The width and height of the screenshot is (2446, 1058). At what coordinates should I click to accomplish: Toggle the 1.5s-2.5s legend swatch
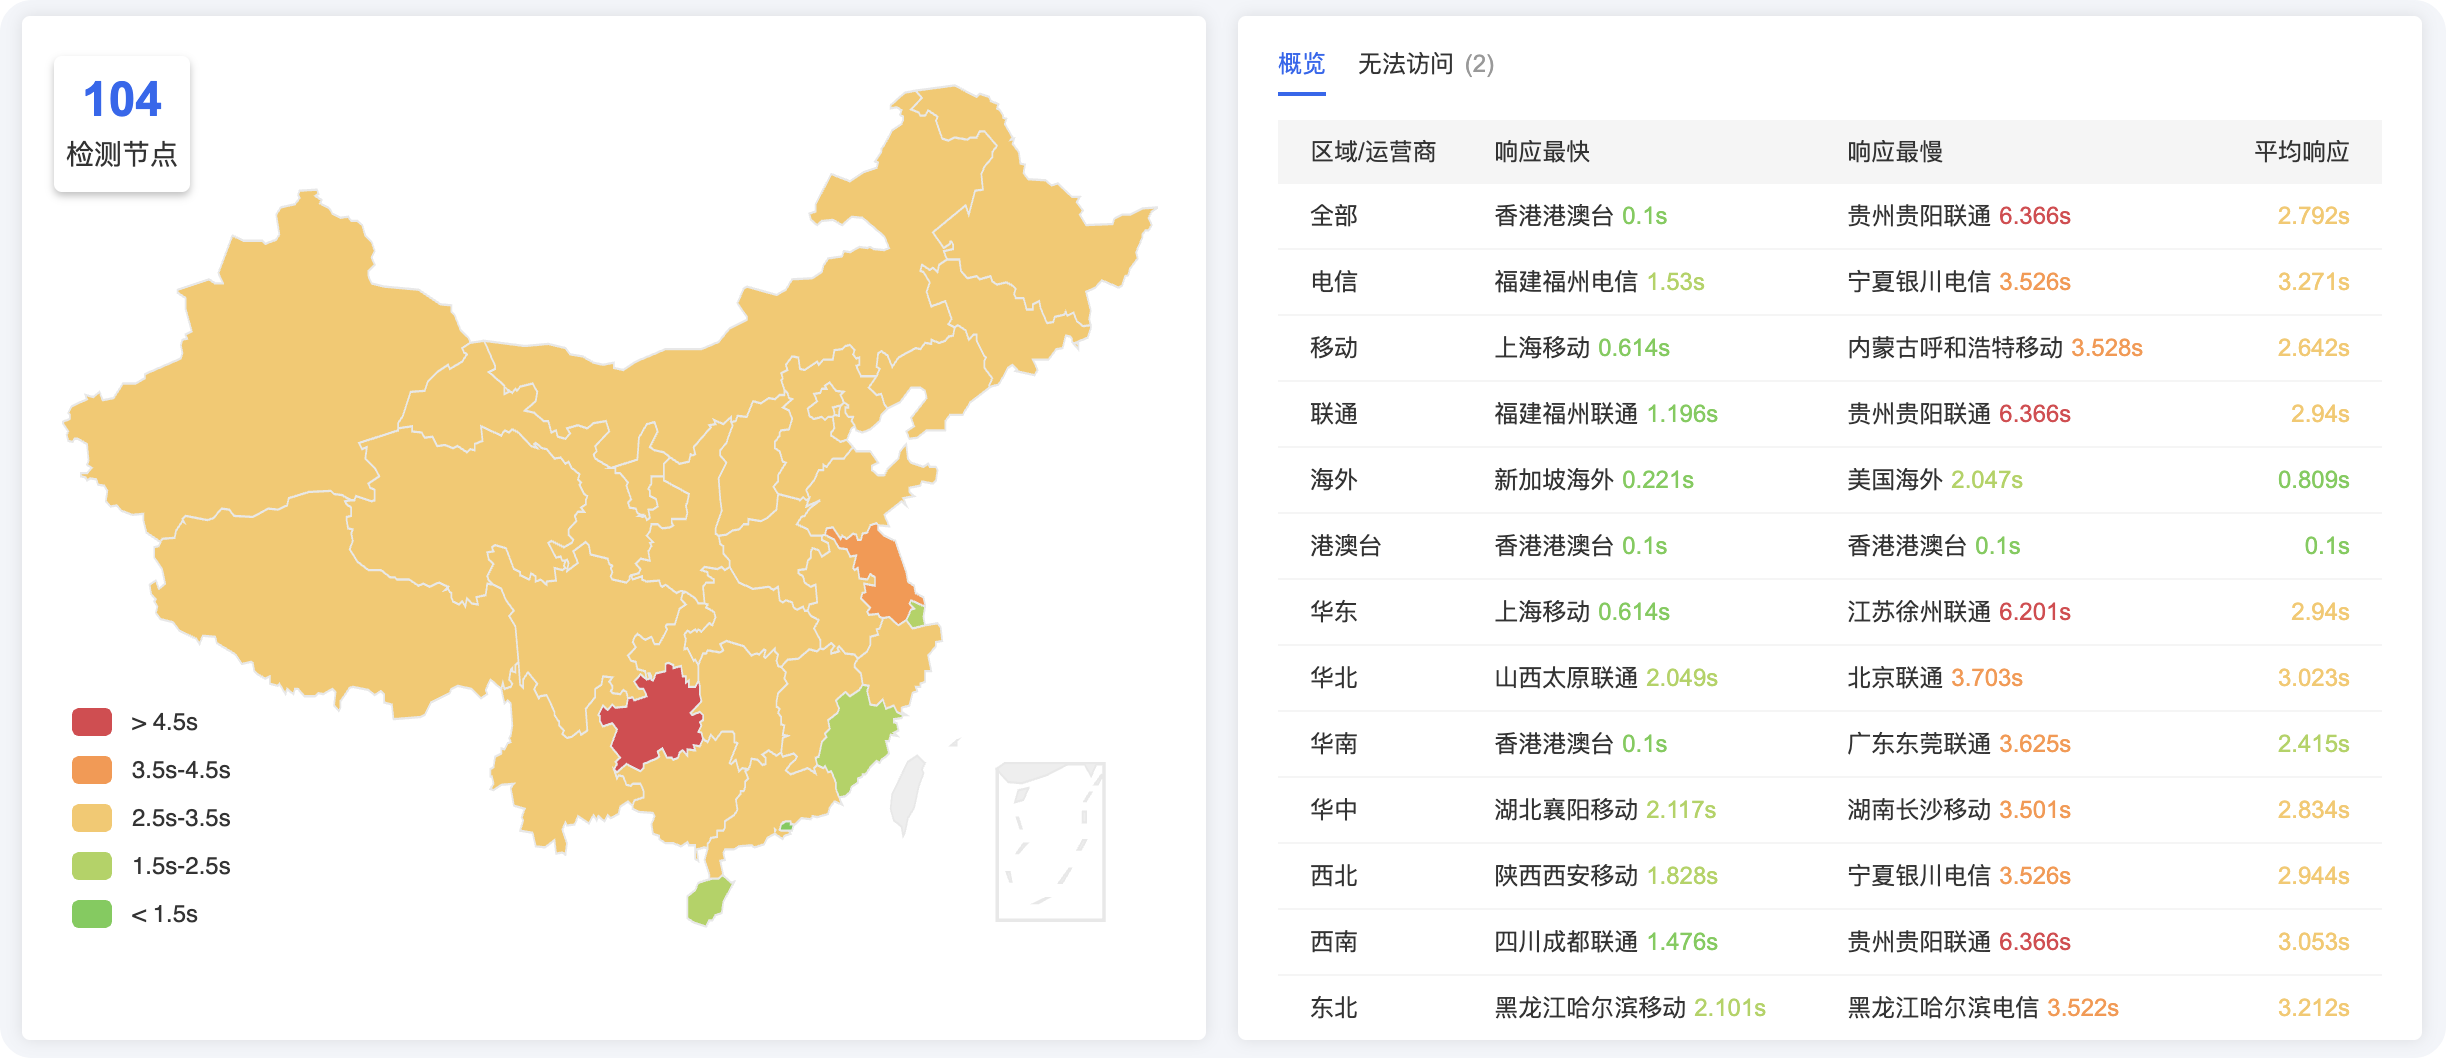(x=92, y=866)
